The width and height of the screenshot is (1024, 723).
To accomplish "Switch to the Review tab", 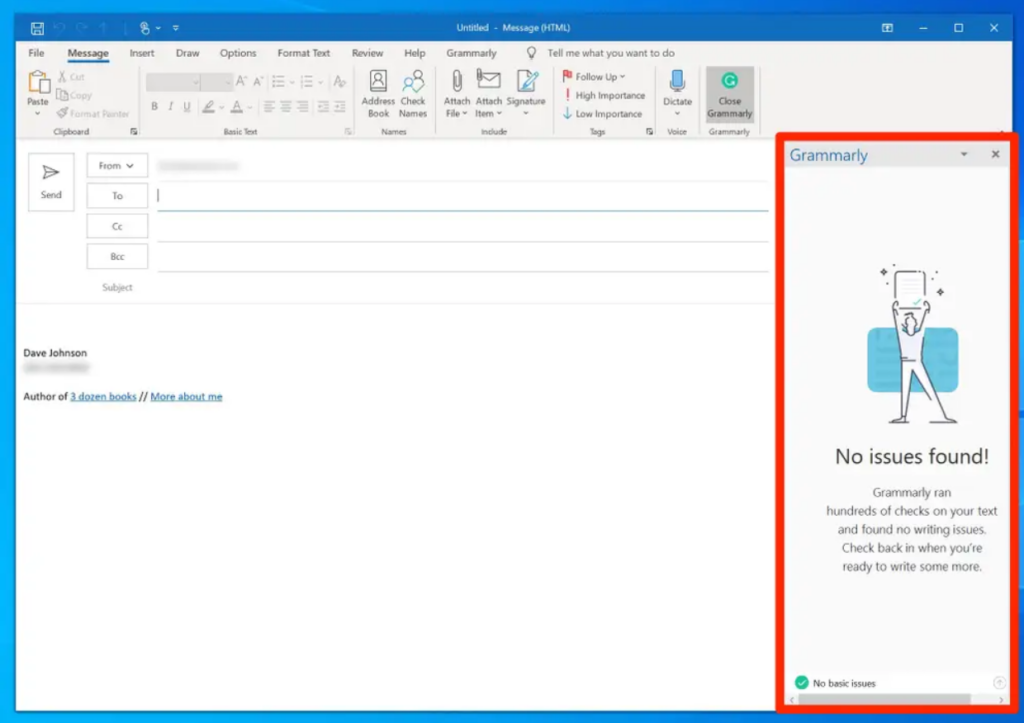I will (367, 53).
